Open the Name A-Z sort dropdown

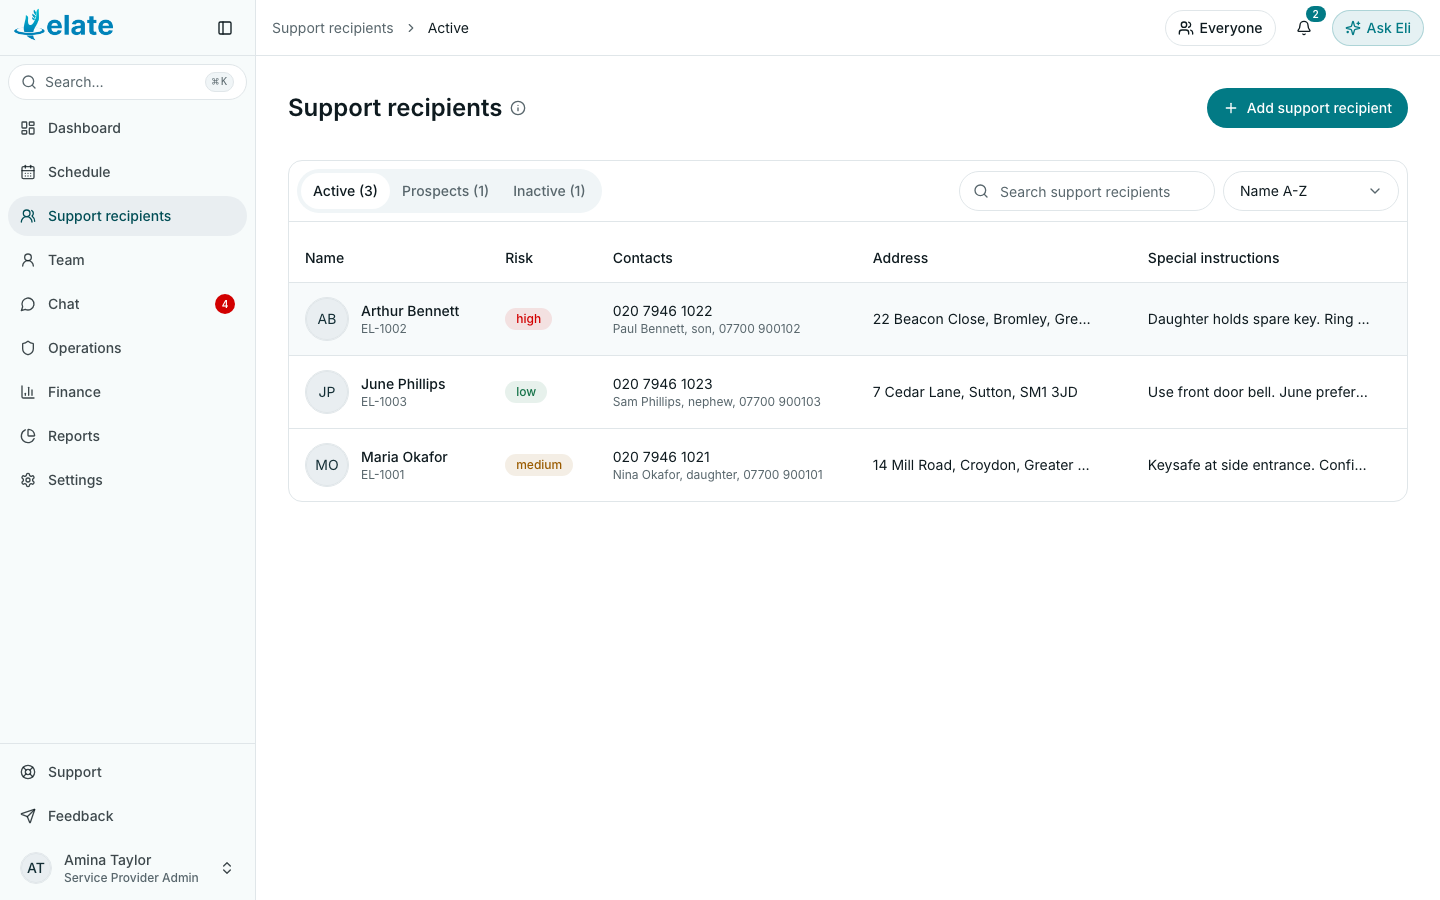(1310, 191)
